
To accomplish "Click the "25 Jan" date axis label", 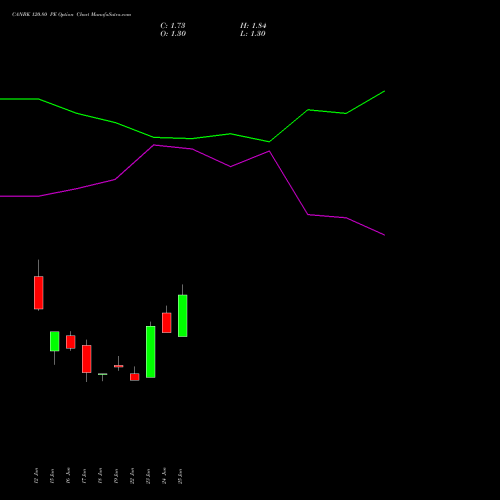I will coord(180,476).
